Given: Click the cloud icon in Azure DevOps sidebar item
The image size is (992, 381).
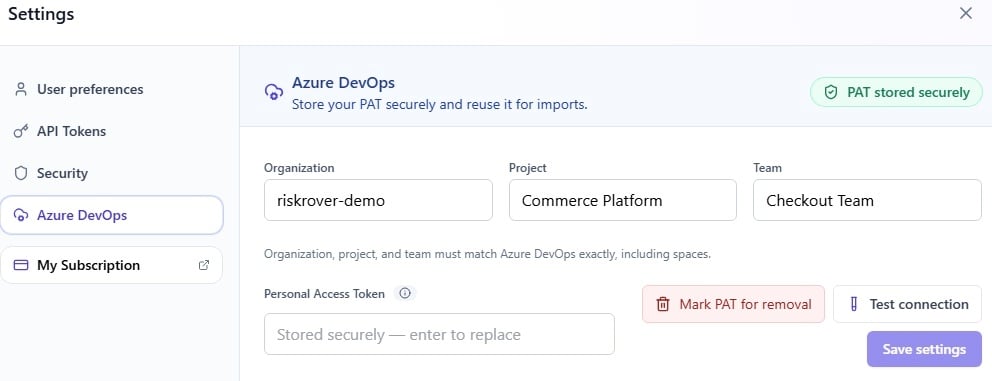Looking at the screenshot, I should [21, 215].
